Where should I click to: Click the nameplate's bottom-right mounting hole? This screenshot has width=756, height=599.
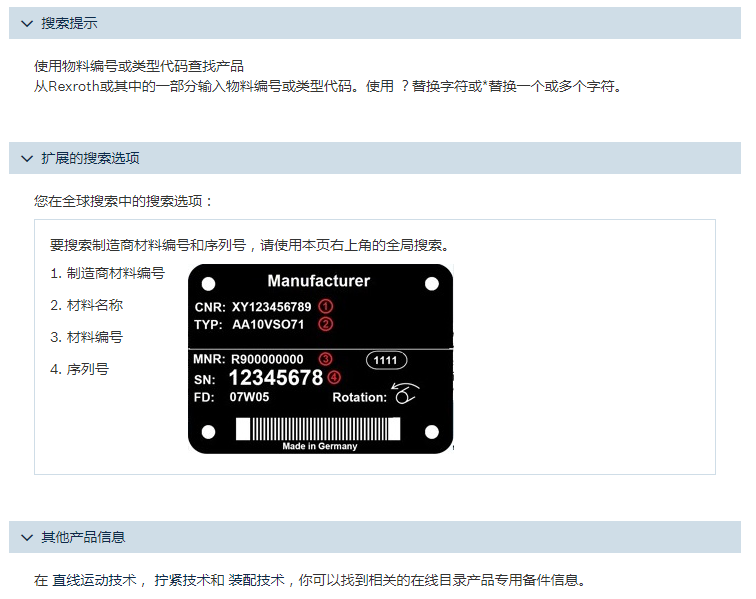[x=432, y=431]
